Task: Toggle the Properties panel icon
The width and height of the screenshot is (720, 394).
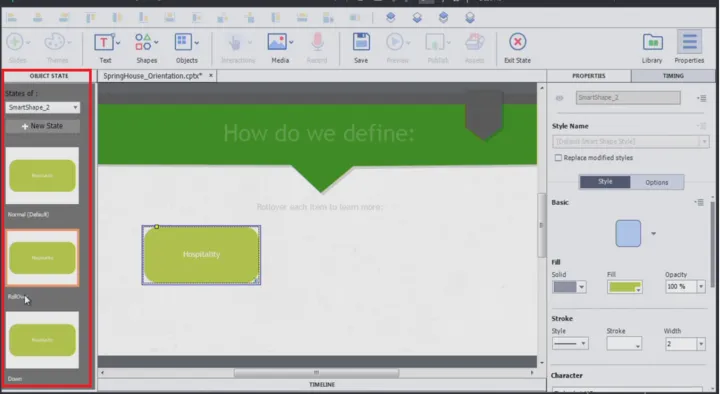Action: coord(689,42)
